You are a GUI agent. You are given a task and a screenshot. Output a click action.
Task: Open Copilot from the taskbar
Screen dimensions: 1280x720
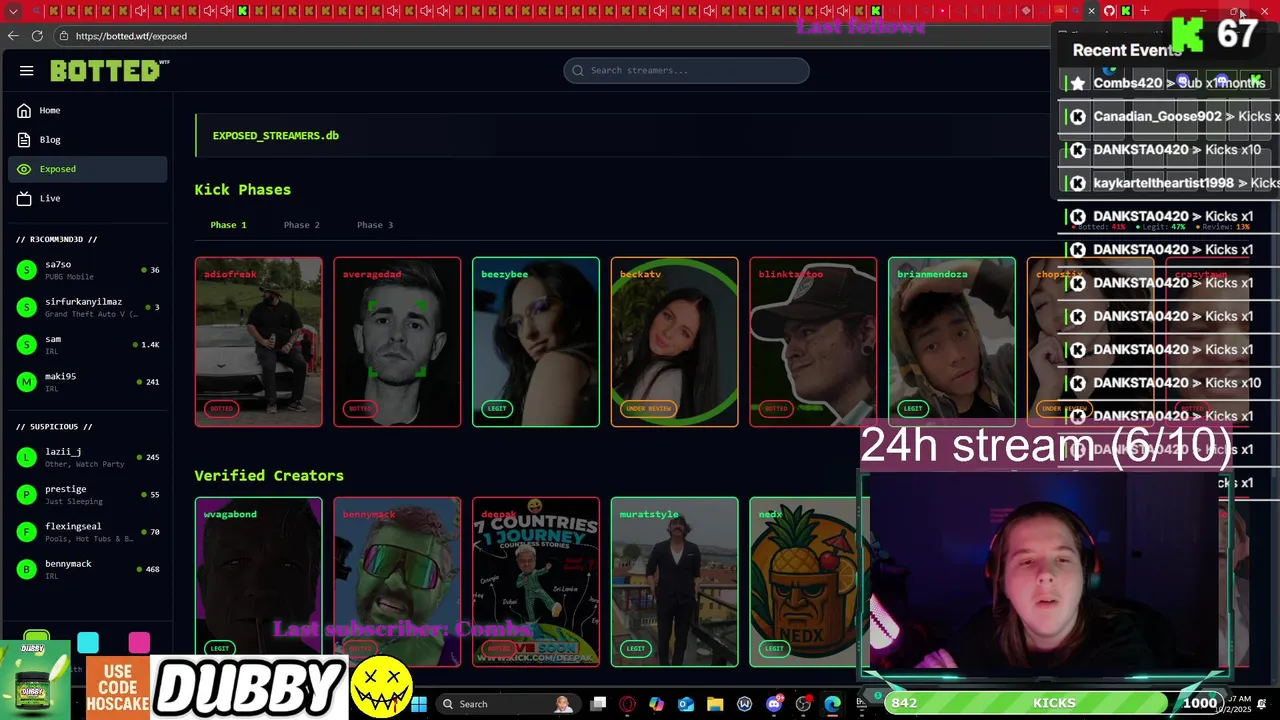[x=656, y=704]
